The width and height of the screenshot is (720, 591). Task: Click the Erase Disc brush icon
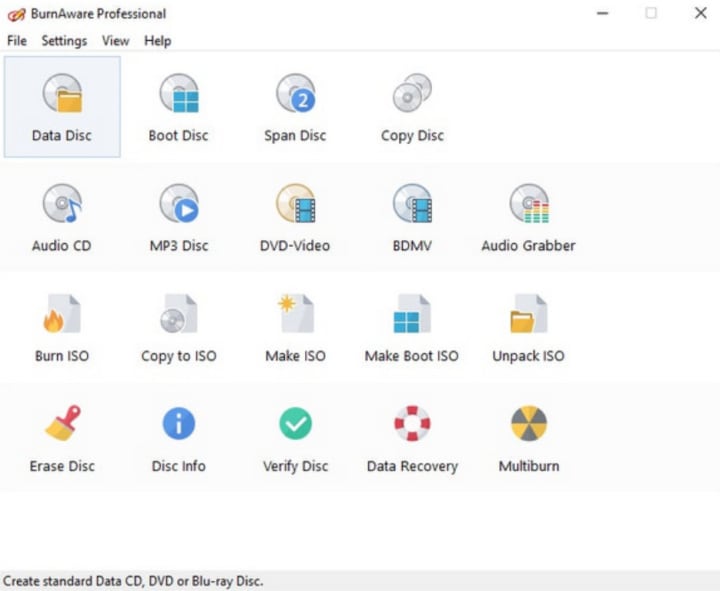tap(62, 423)
